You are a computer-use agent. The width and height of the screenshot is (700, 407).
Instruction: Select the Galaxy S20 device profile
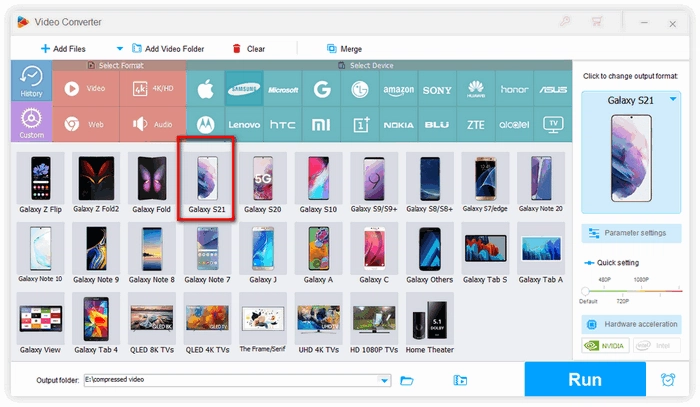262,184
